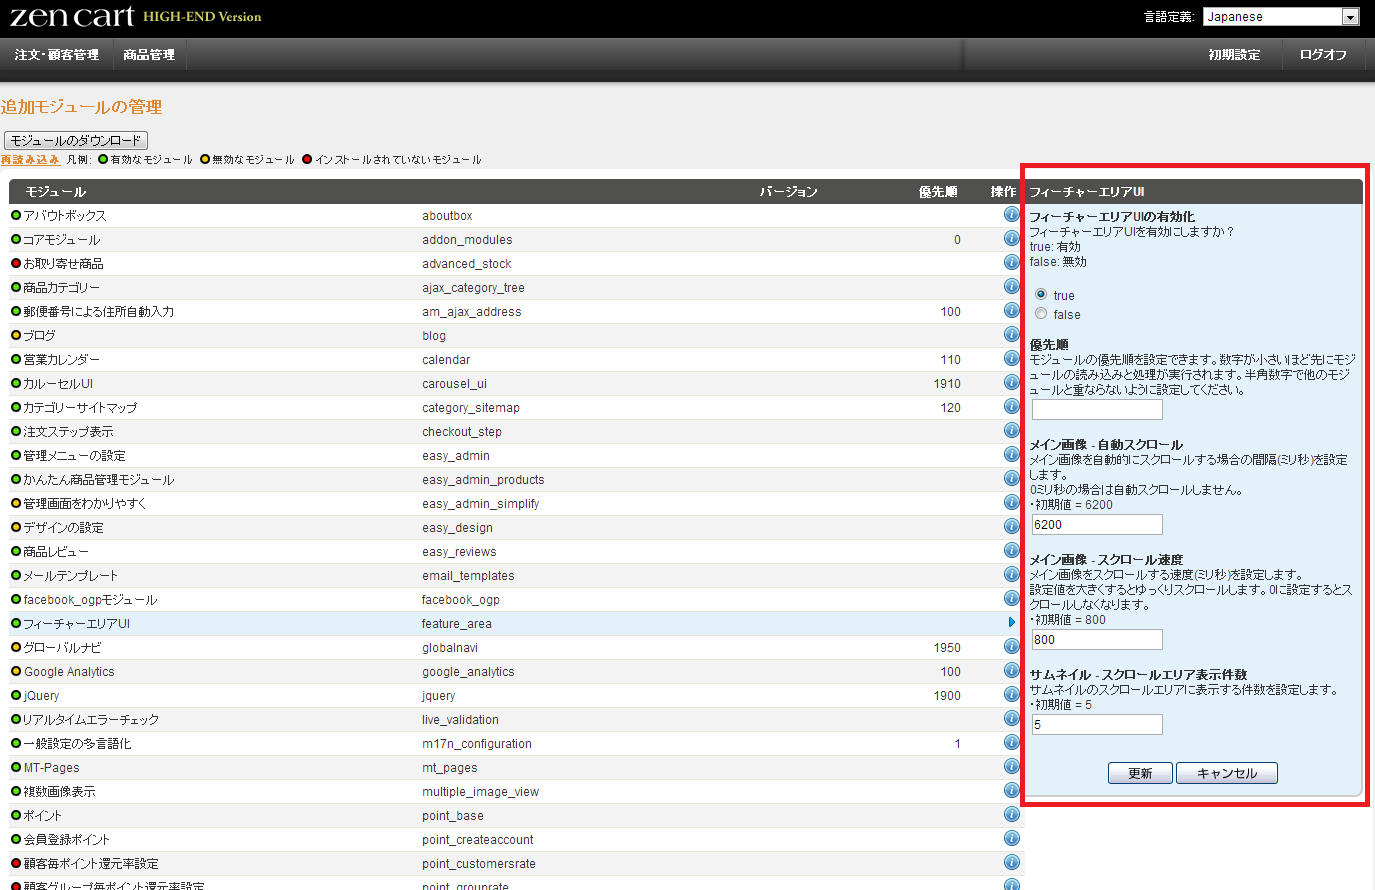This screenshot has width=1375, height=890.
Task: Select the true radio button
Action: pyautogui.click(x=1041, y=295)
